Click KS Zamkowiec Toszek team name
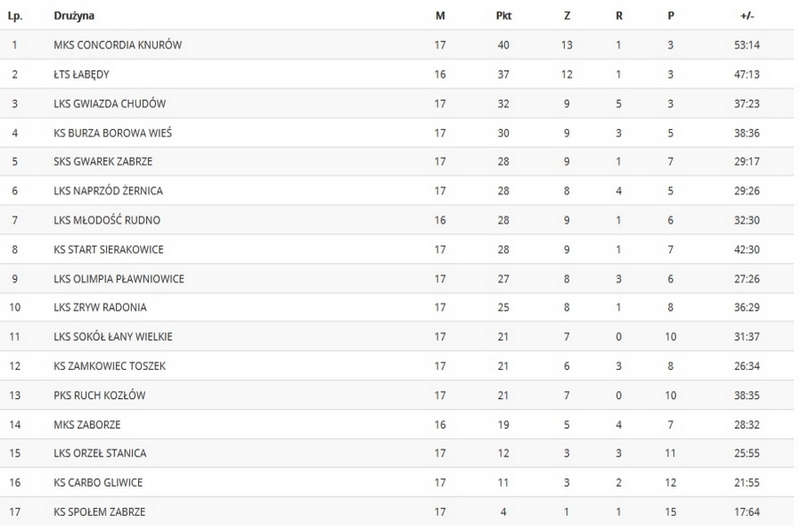Image resolution: width=800 pixels, height=531 pixels. [103, 366]
